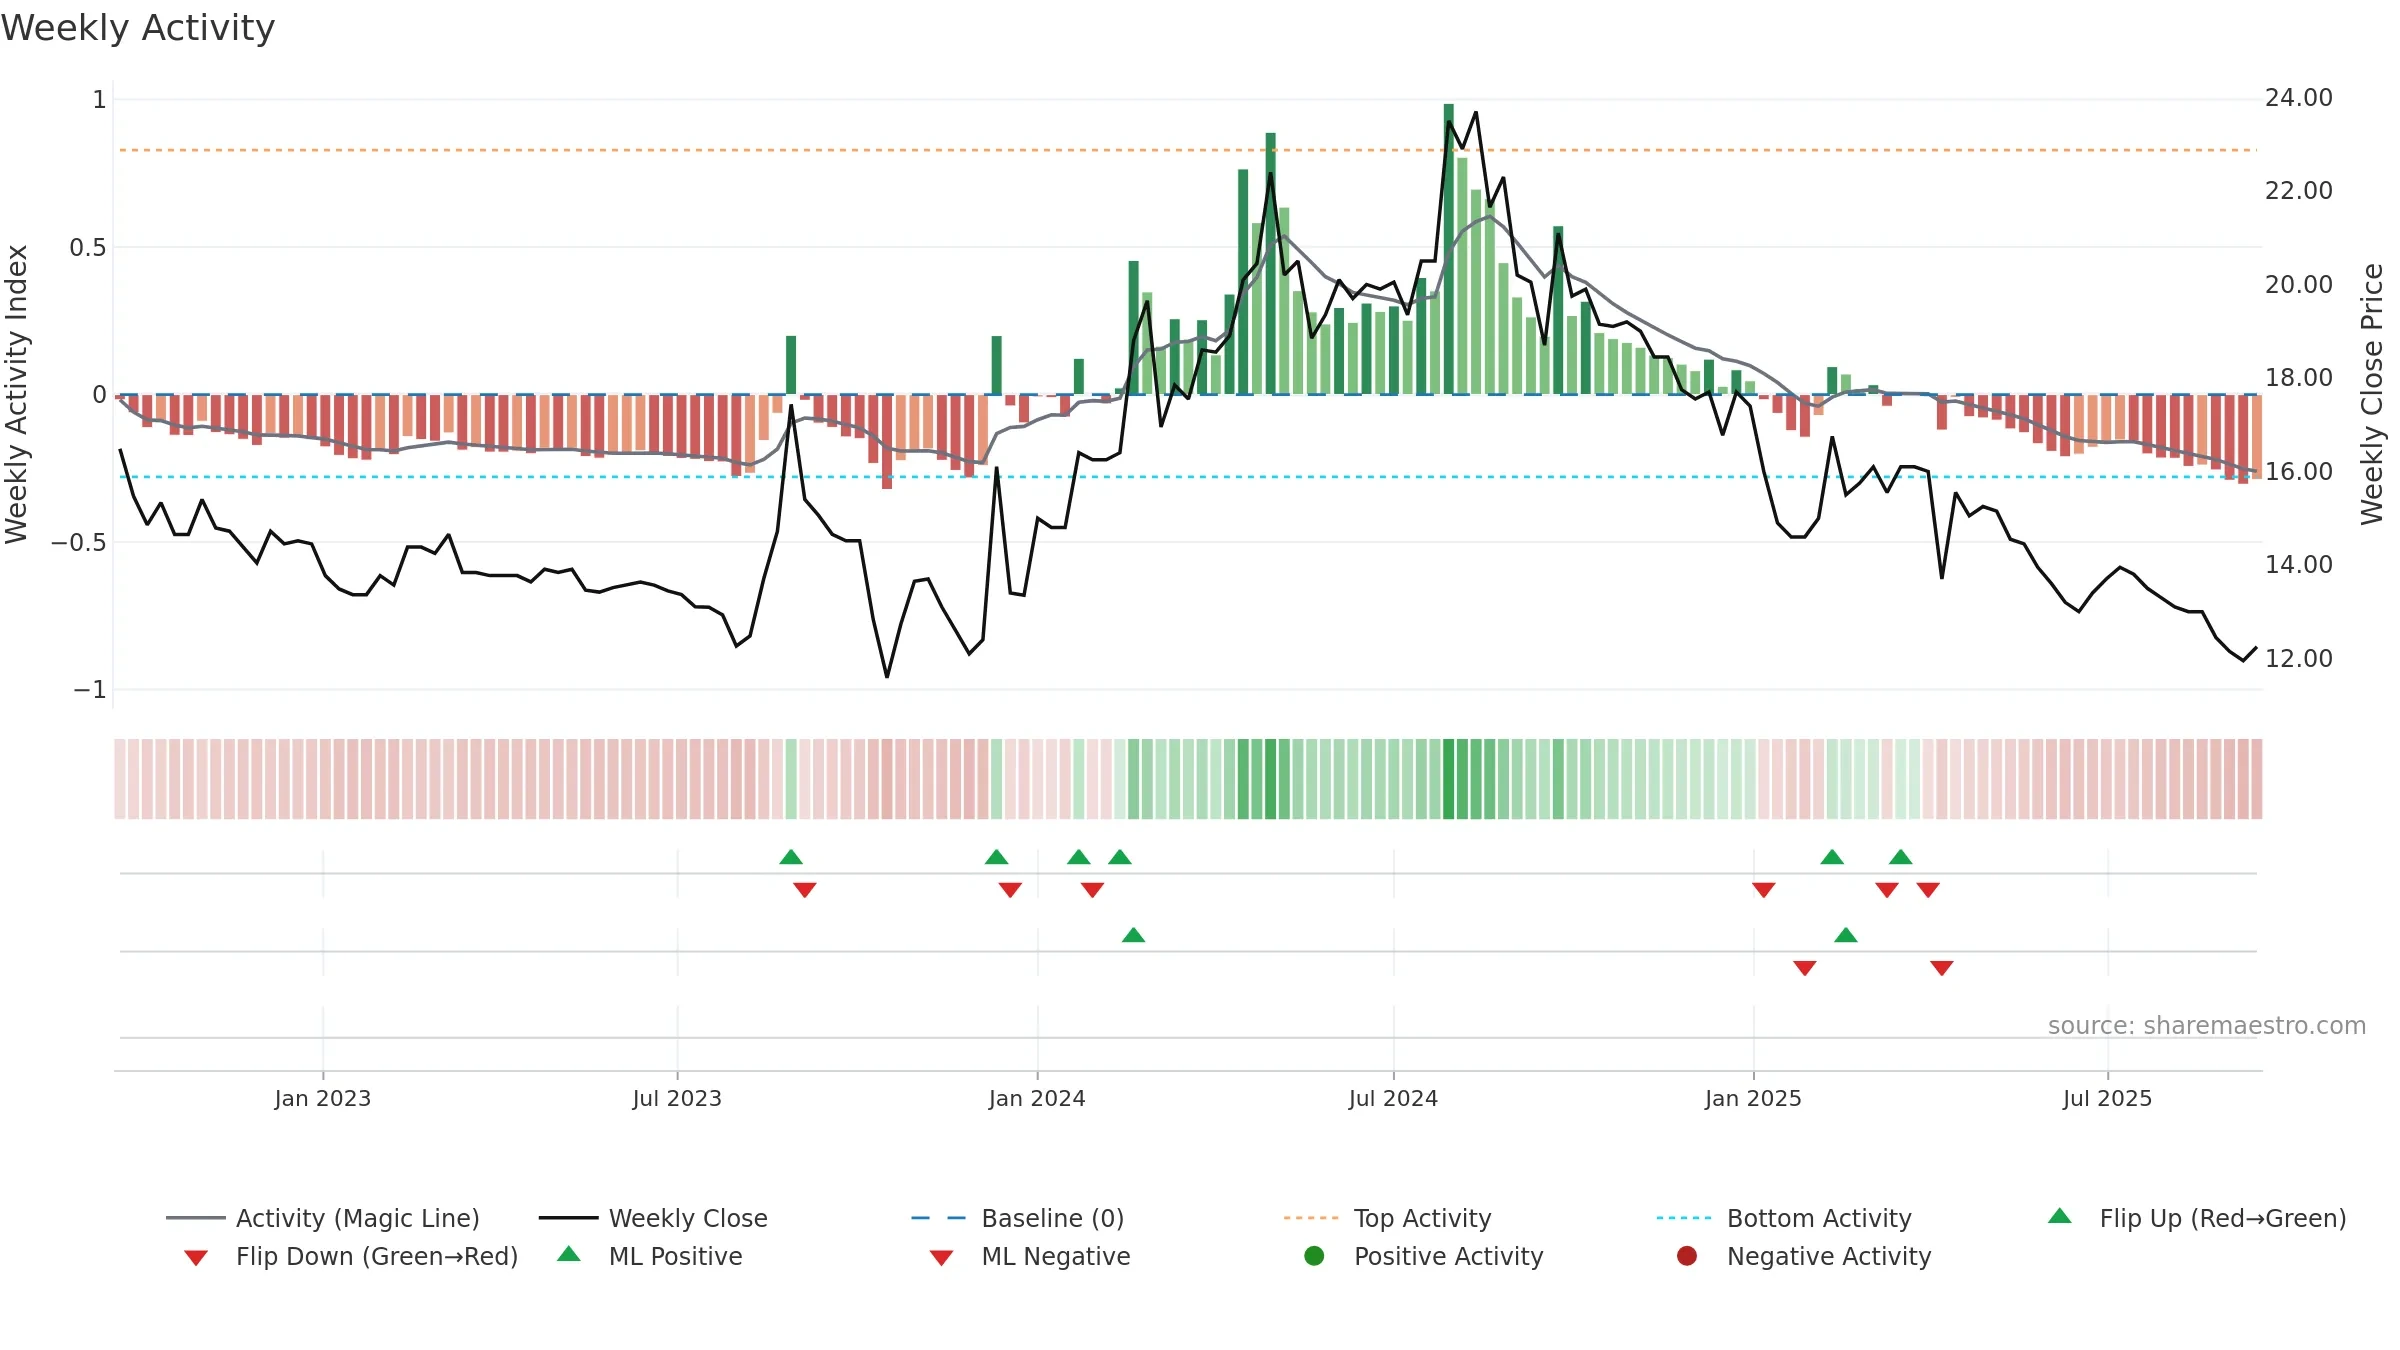
Task: Click the Flip Up green triangle legend icon
Action: point(2060,1216)
